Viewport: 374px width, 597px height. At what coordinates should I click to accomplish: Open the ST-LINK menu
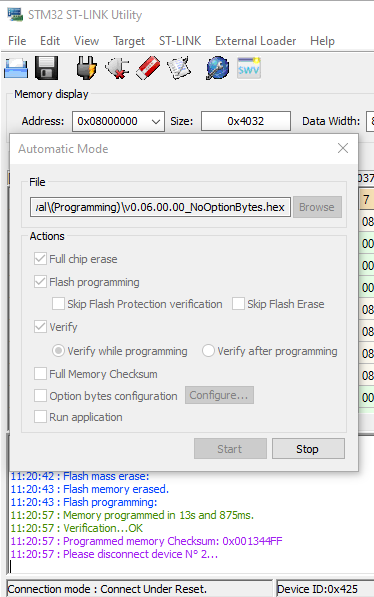click(x=180, y=41)
